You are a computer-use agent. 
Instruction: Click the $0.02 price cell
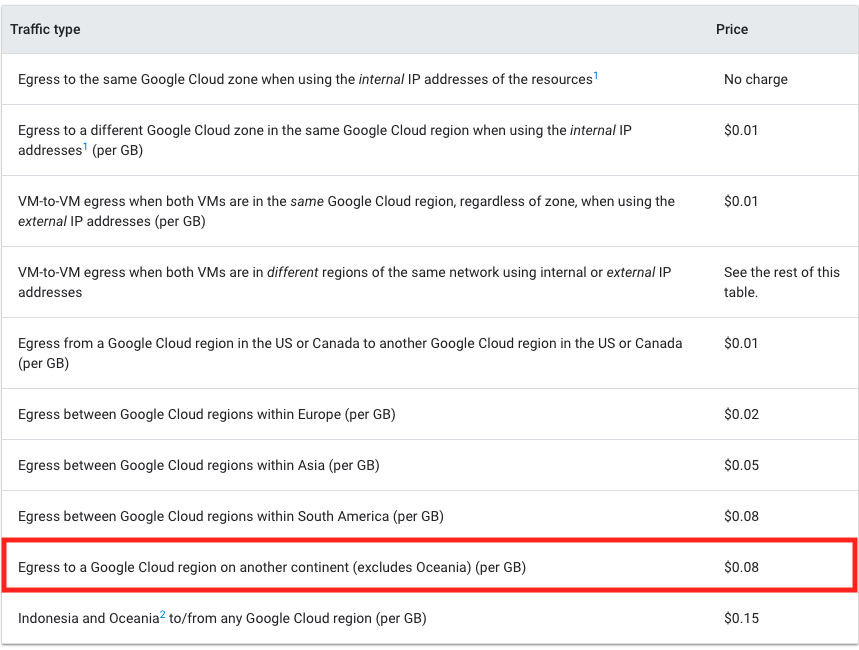(741, 414)
